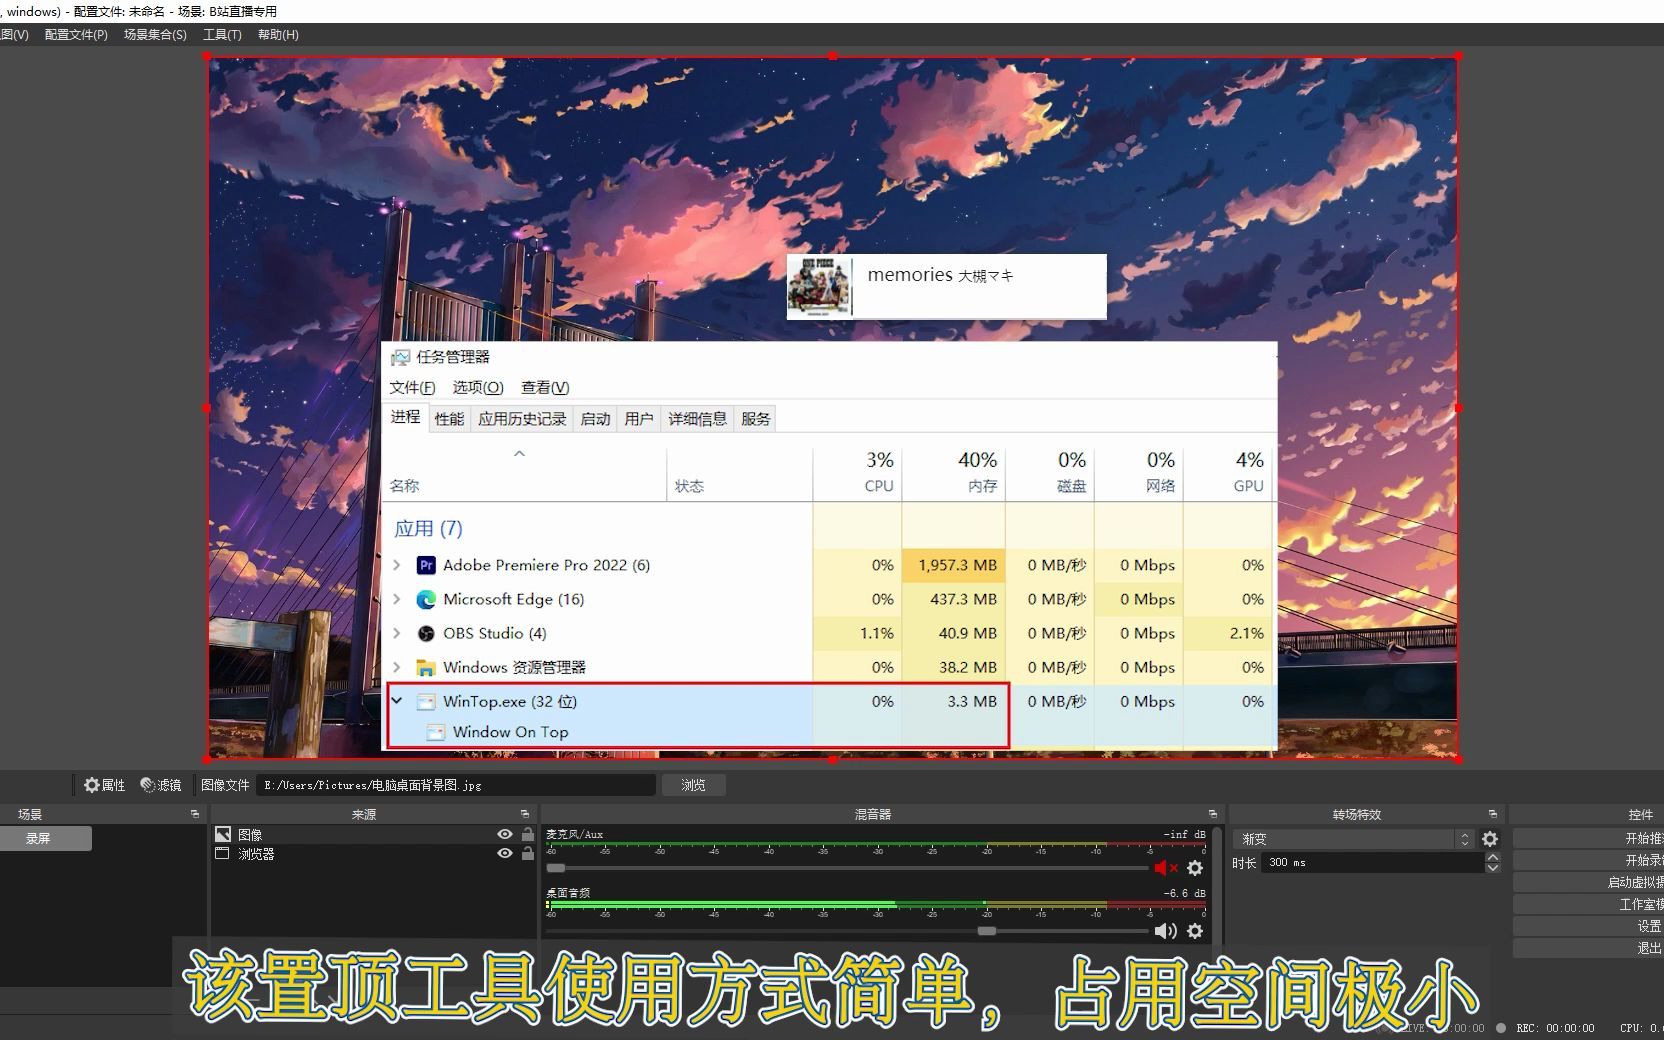Open the 属性 gear icon in source toolbar
The image size is (1664, 1040).
click(x=92, y=785)
